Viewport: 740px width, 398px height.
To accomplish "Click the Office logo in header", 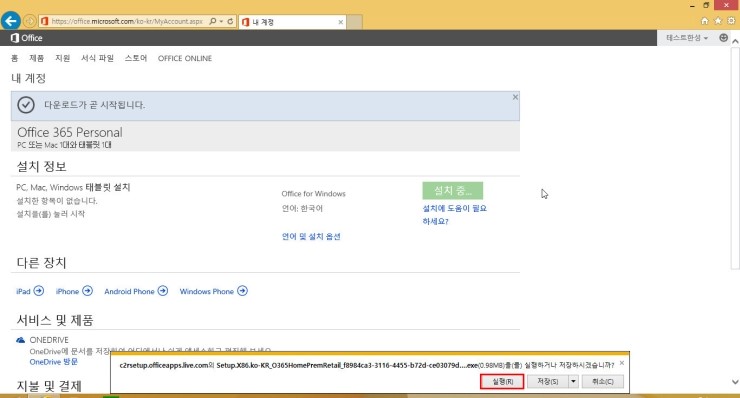I will pos(26,38).
